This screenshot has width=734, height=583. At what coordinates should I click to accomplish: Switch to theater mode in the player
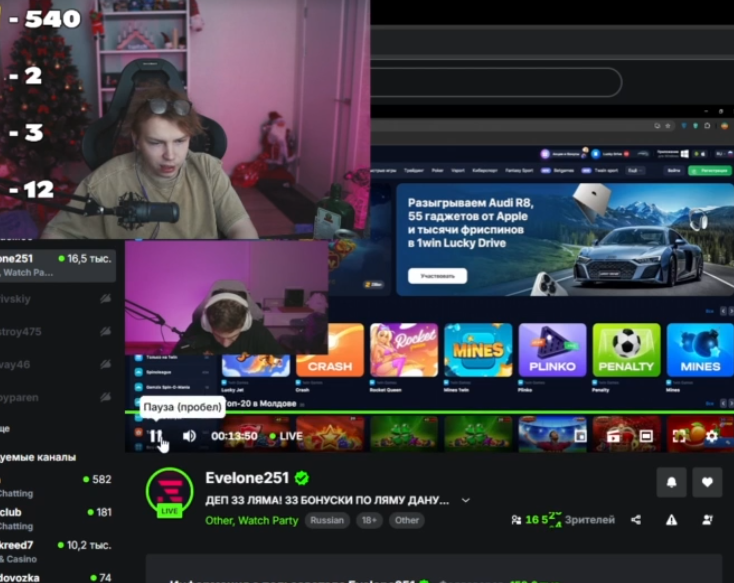[646, 436]
